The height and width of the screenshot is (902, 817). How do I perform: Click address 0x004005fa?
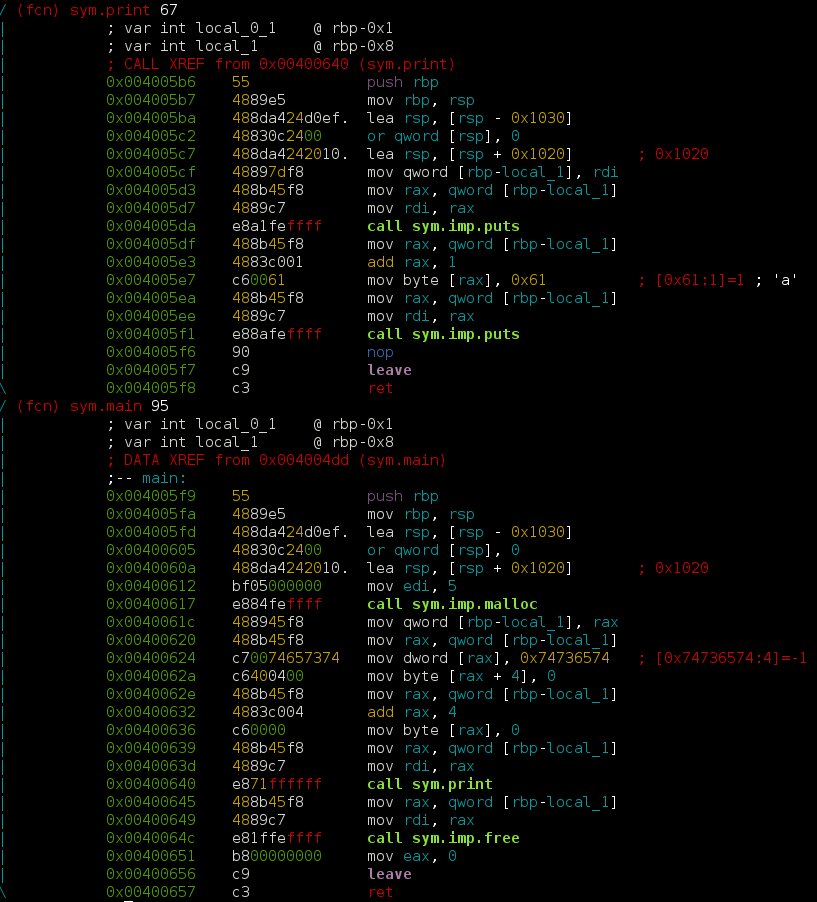[x=151, y=514]
